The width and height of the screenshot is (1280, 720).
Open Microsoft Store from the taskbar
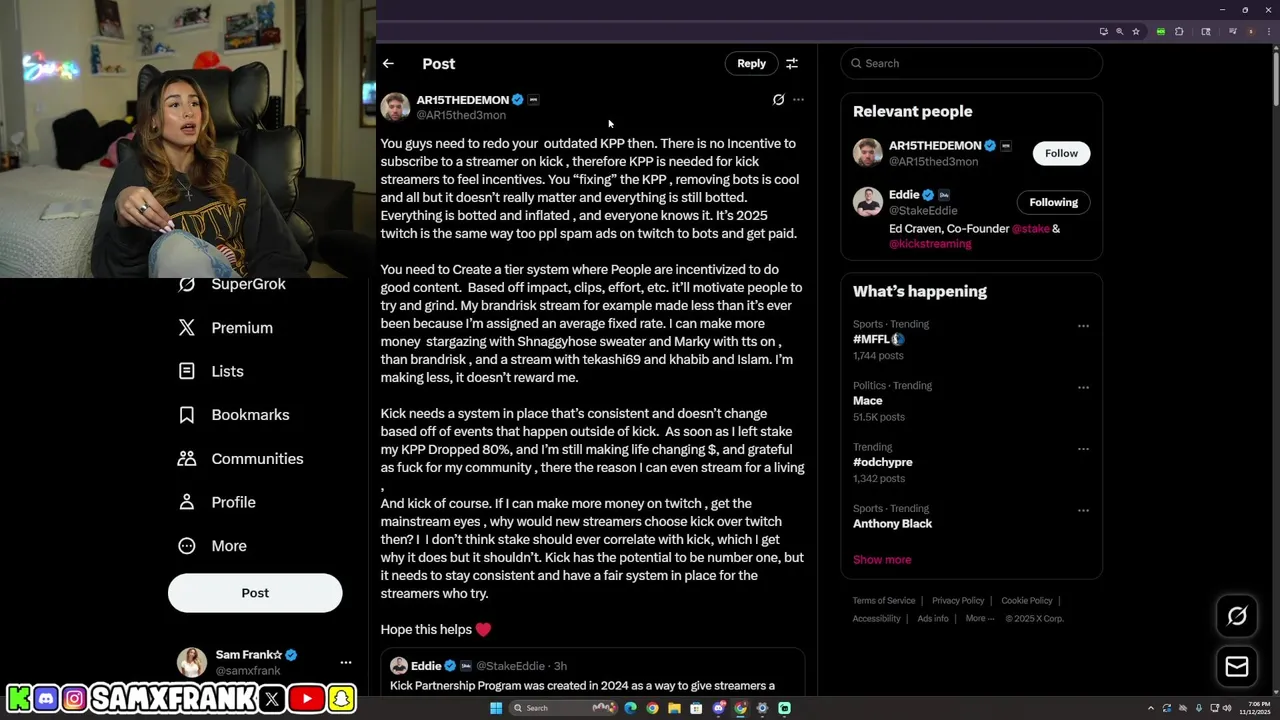tap(696, 708)
